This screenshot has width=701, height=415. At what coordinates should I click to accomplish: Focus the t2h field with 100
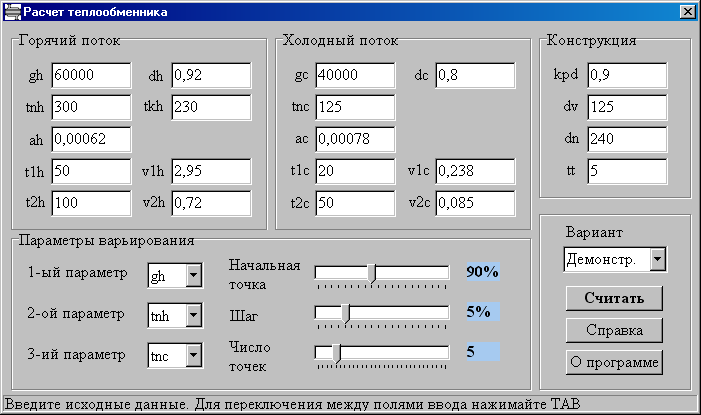click(x=91, y=203)
